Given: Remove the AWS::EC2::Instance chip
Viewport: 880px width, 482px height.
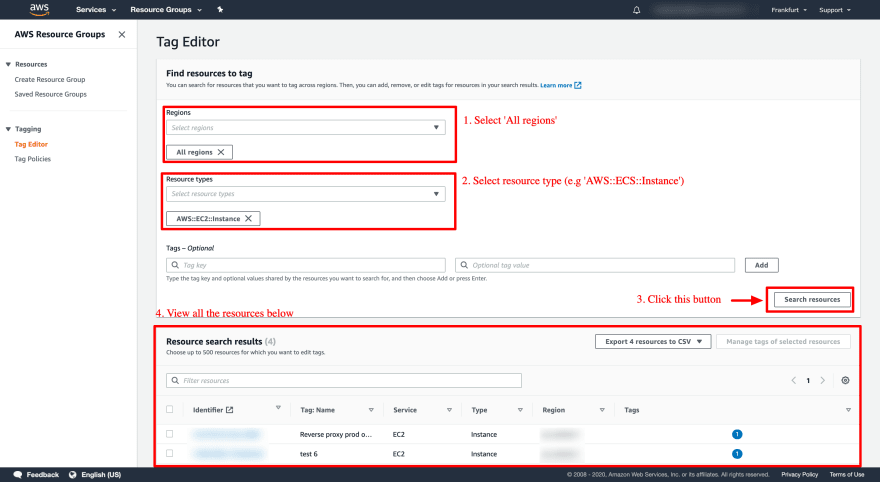Looking at the screenshot, I should [248, 218].
